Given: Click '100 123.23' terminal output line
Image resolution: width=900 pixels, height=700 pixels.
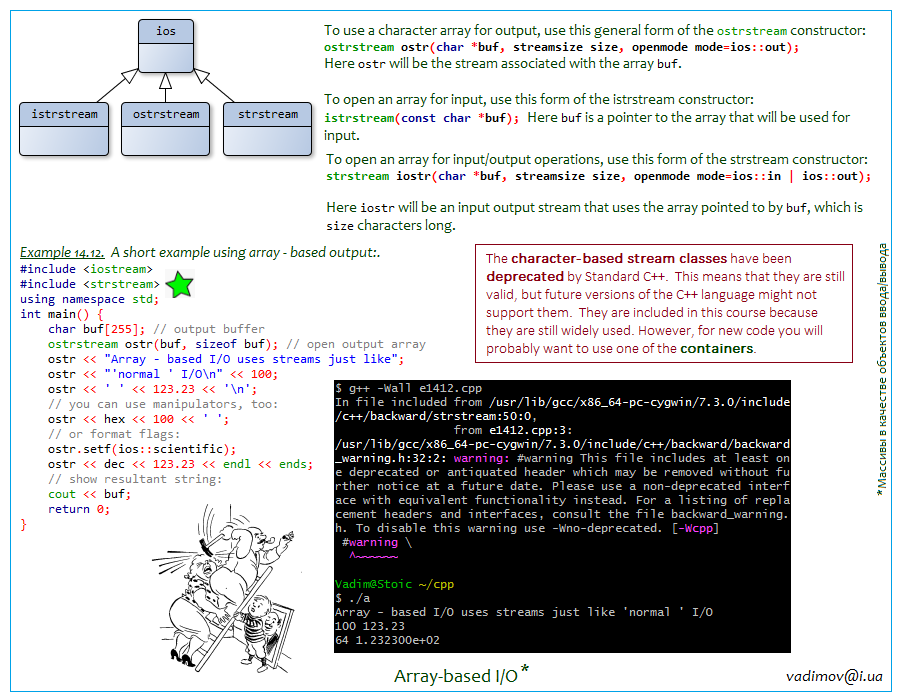Looking at the screenshot, I should point(370,626).
